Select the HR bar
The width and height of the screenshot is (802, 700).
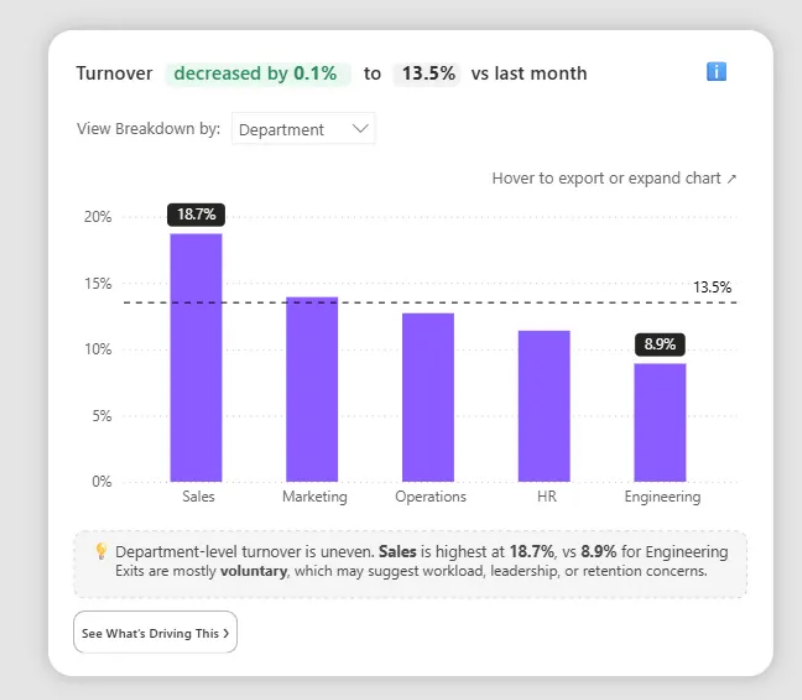(x=544, y=406)
